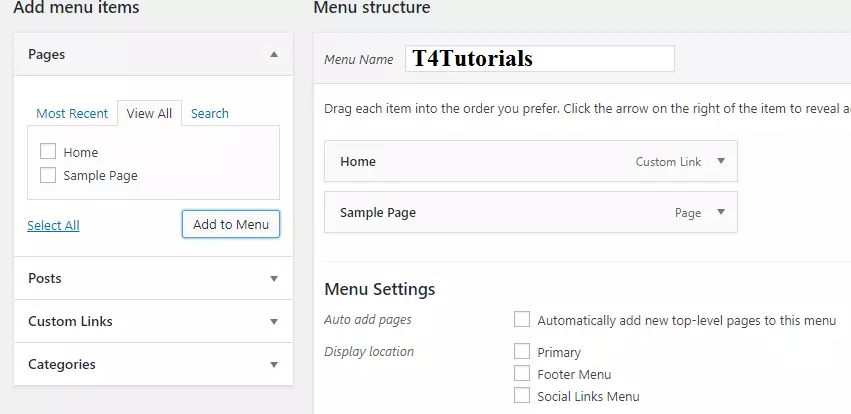Click the Custom Link type label
This screenshot has height=414, width=851.
pos(668,162)
